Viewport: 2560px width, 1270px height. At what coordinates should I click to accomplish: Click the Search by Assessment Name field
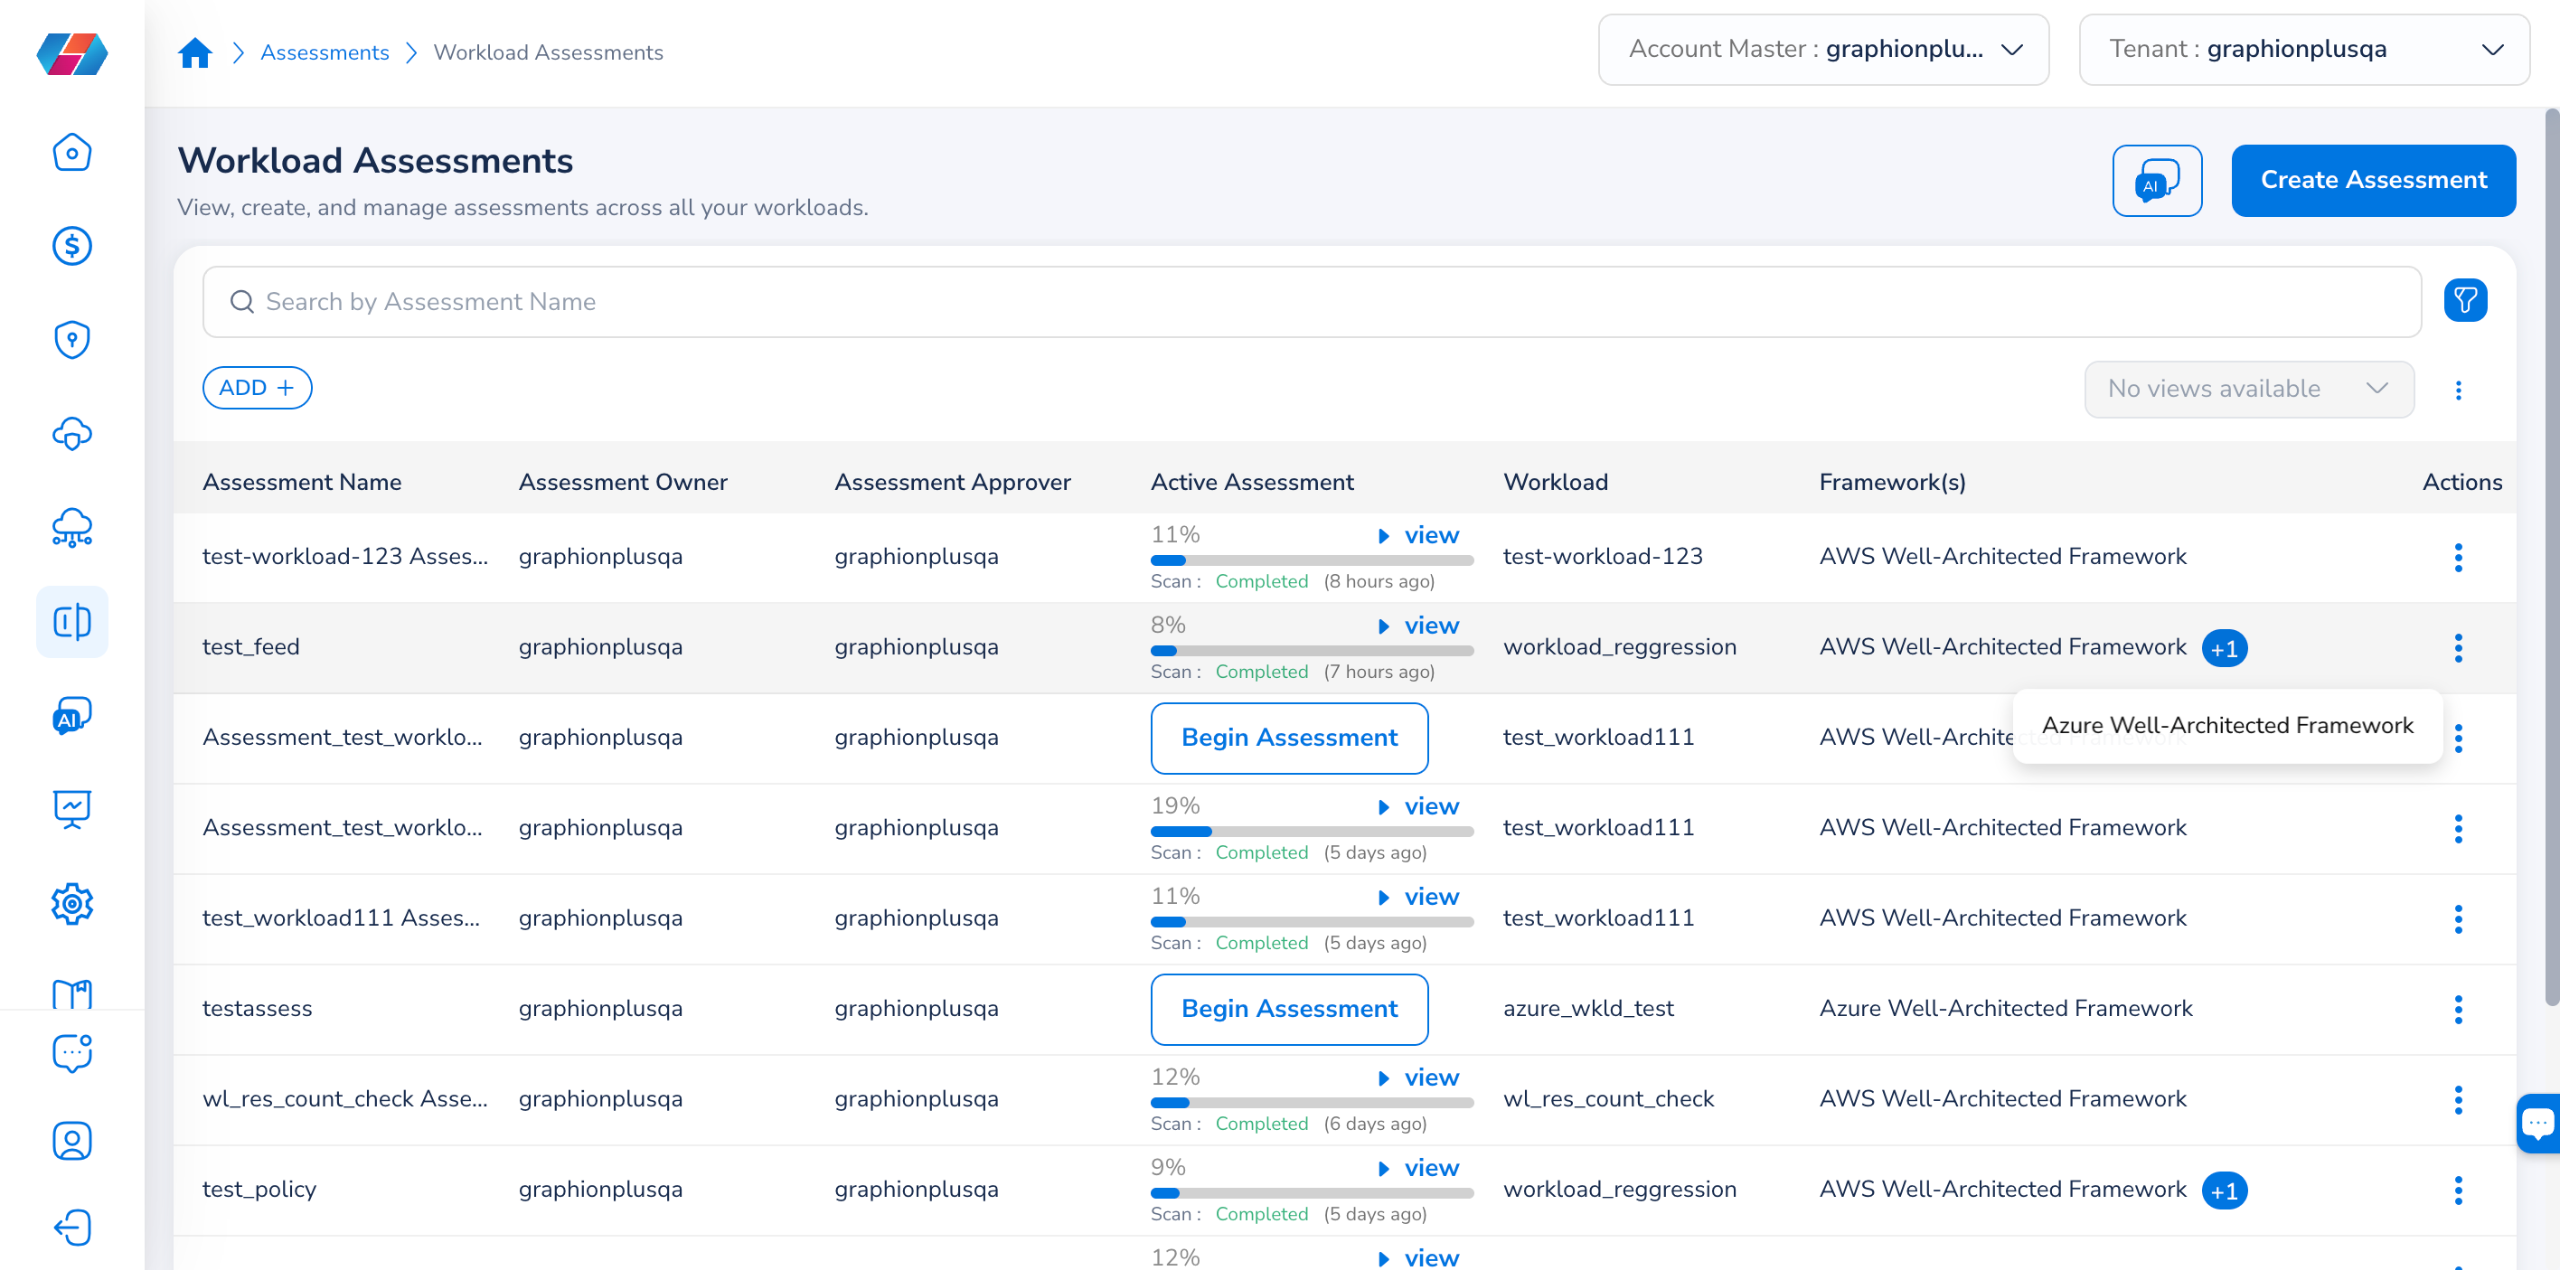pyautogui.click(x=1310, y=302)
